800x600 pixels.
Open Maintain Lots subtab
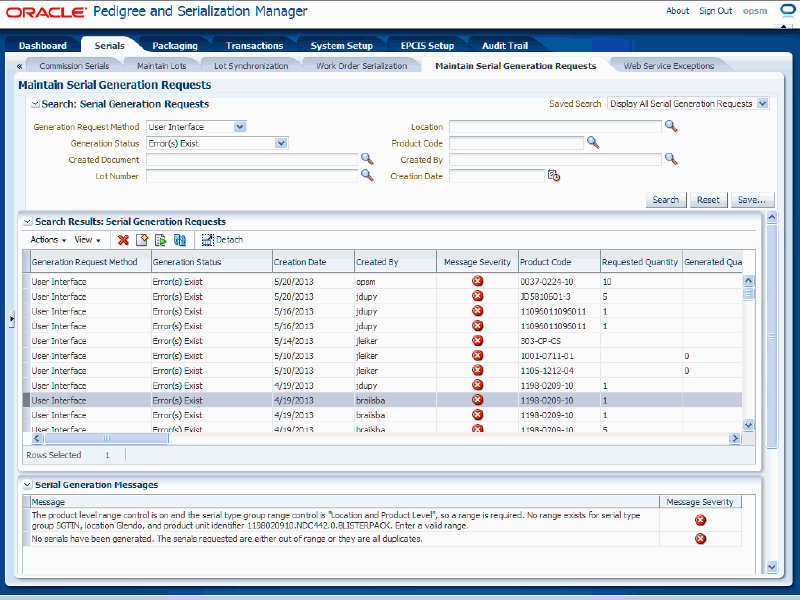point(162,66)
